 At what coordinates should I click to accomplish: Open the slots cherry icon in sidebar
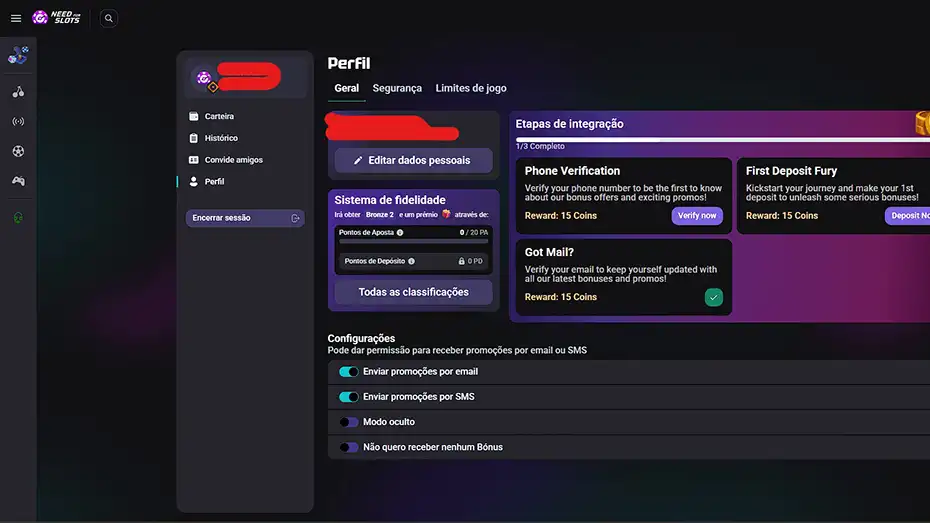(x=18, y=92)
